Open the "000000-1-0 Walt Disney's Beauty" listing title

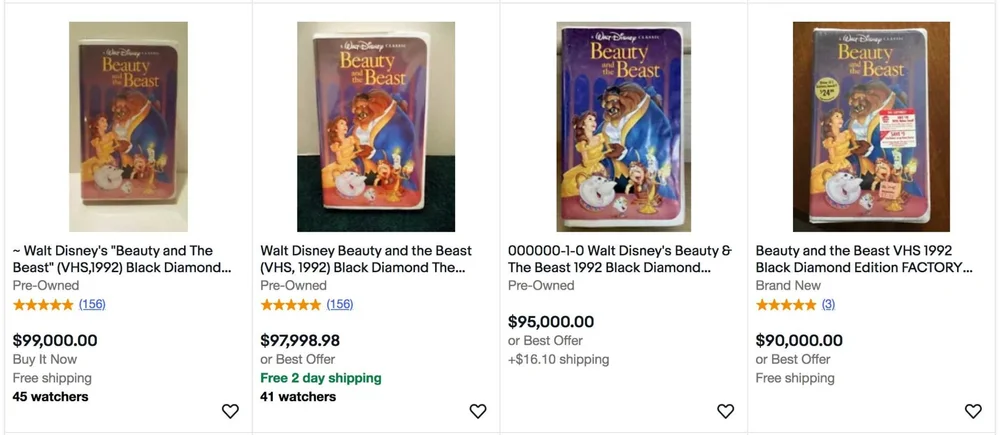(619, 259)
